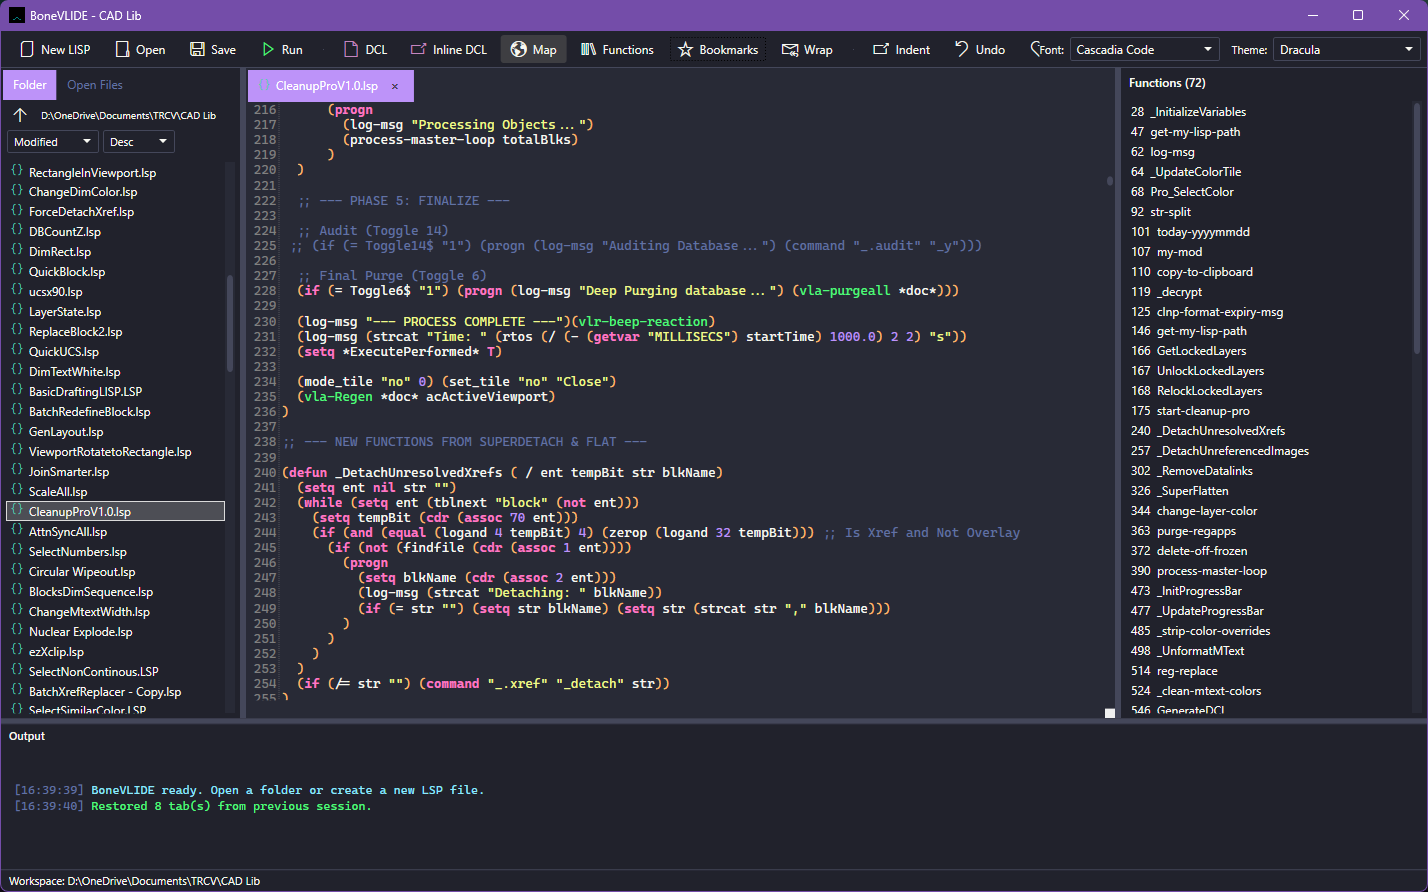
Task: Open the Desc sort order dropdown
Action: (139, 142)
